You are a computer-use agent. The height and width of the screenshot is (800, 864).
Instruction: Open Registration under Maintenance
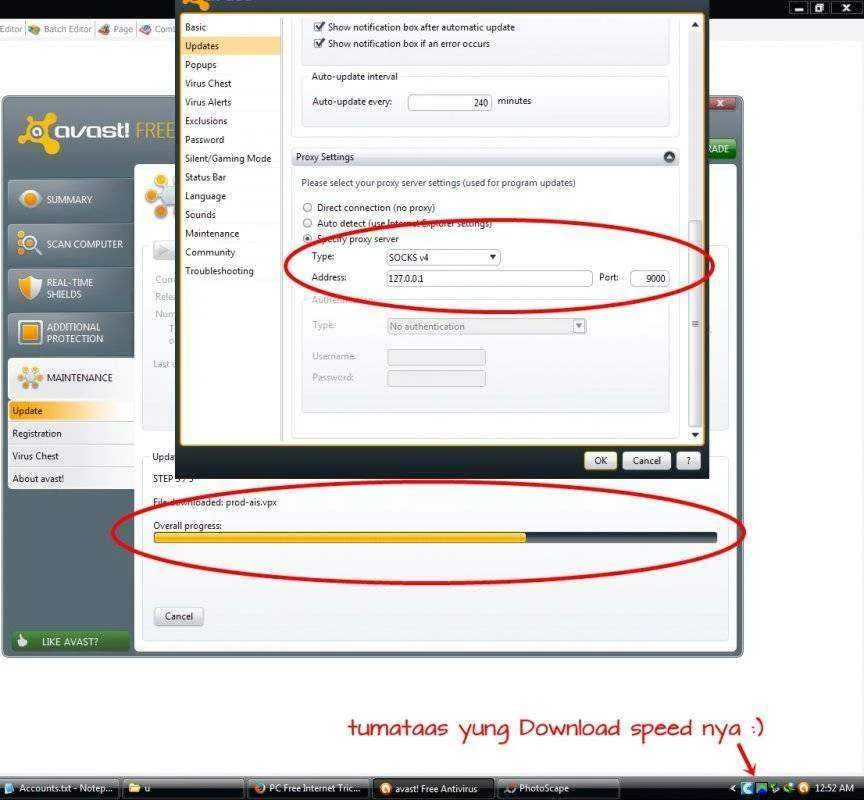[x=71, y=433]
